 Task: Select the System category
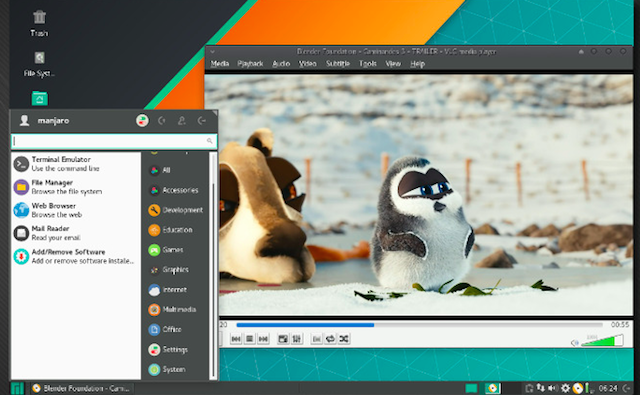pos(176,369)
